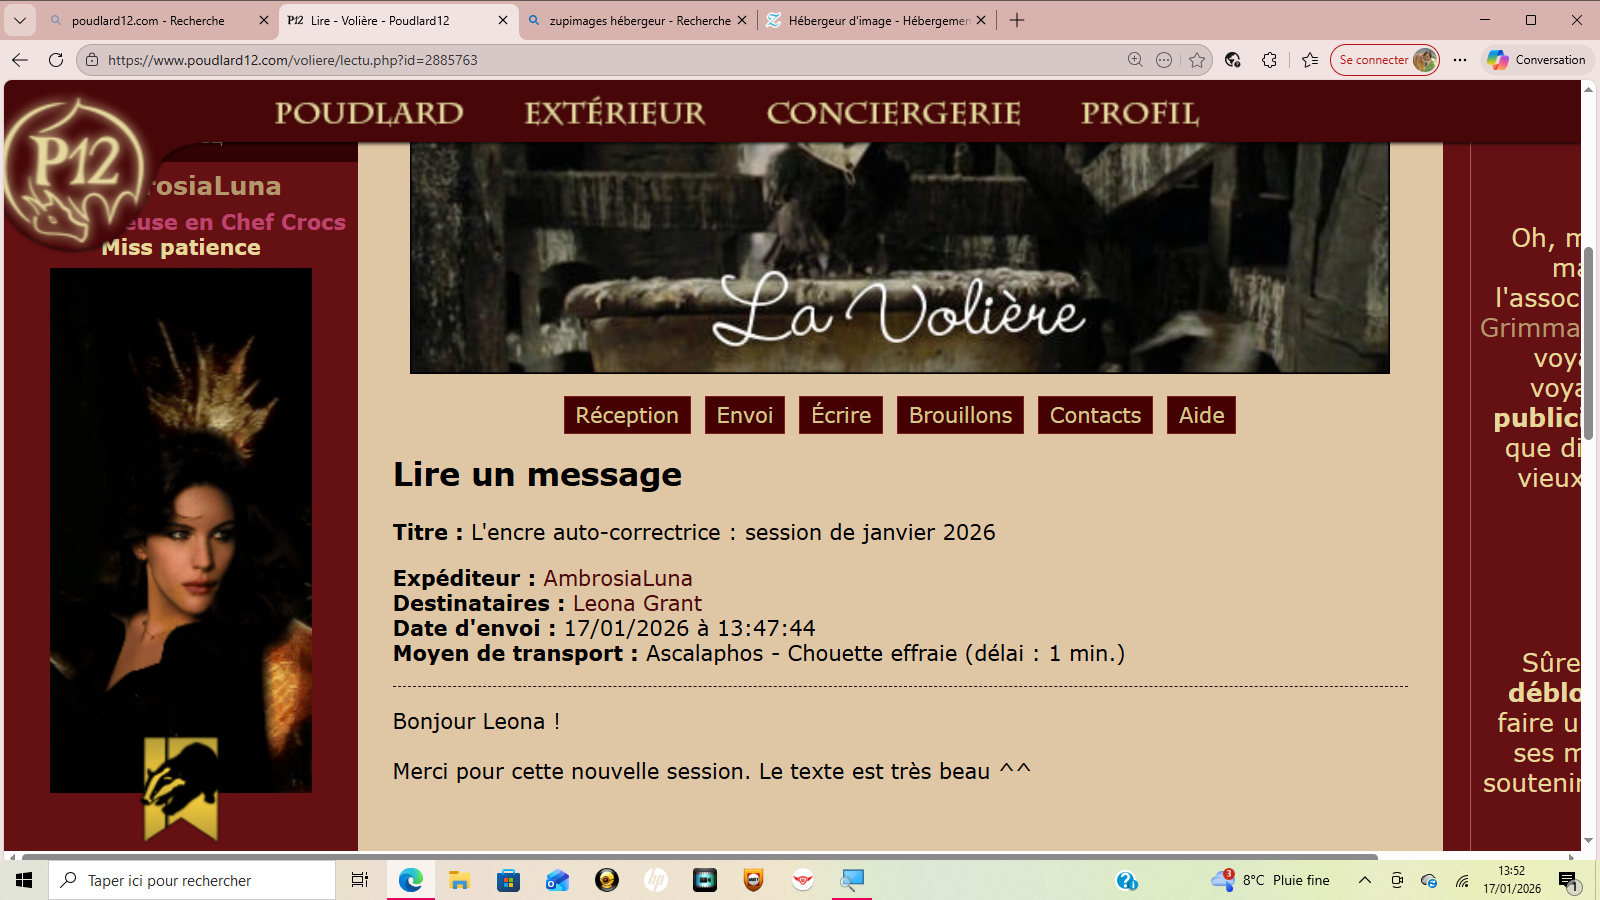
Task: Open the Brouillons drafts folder
Action: pos(960,415)
